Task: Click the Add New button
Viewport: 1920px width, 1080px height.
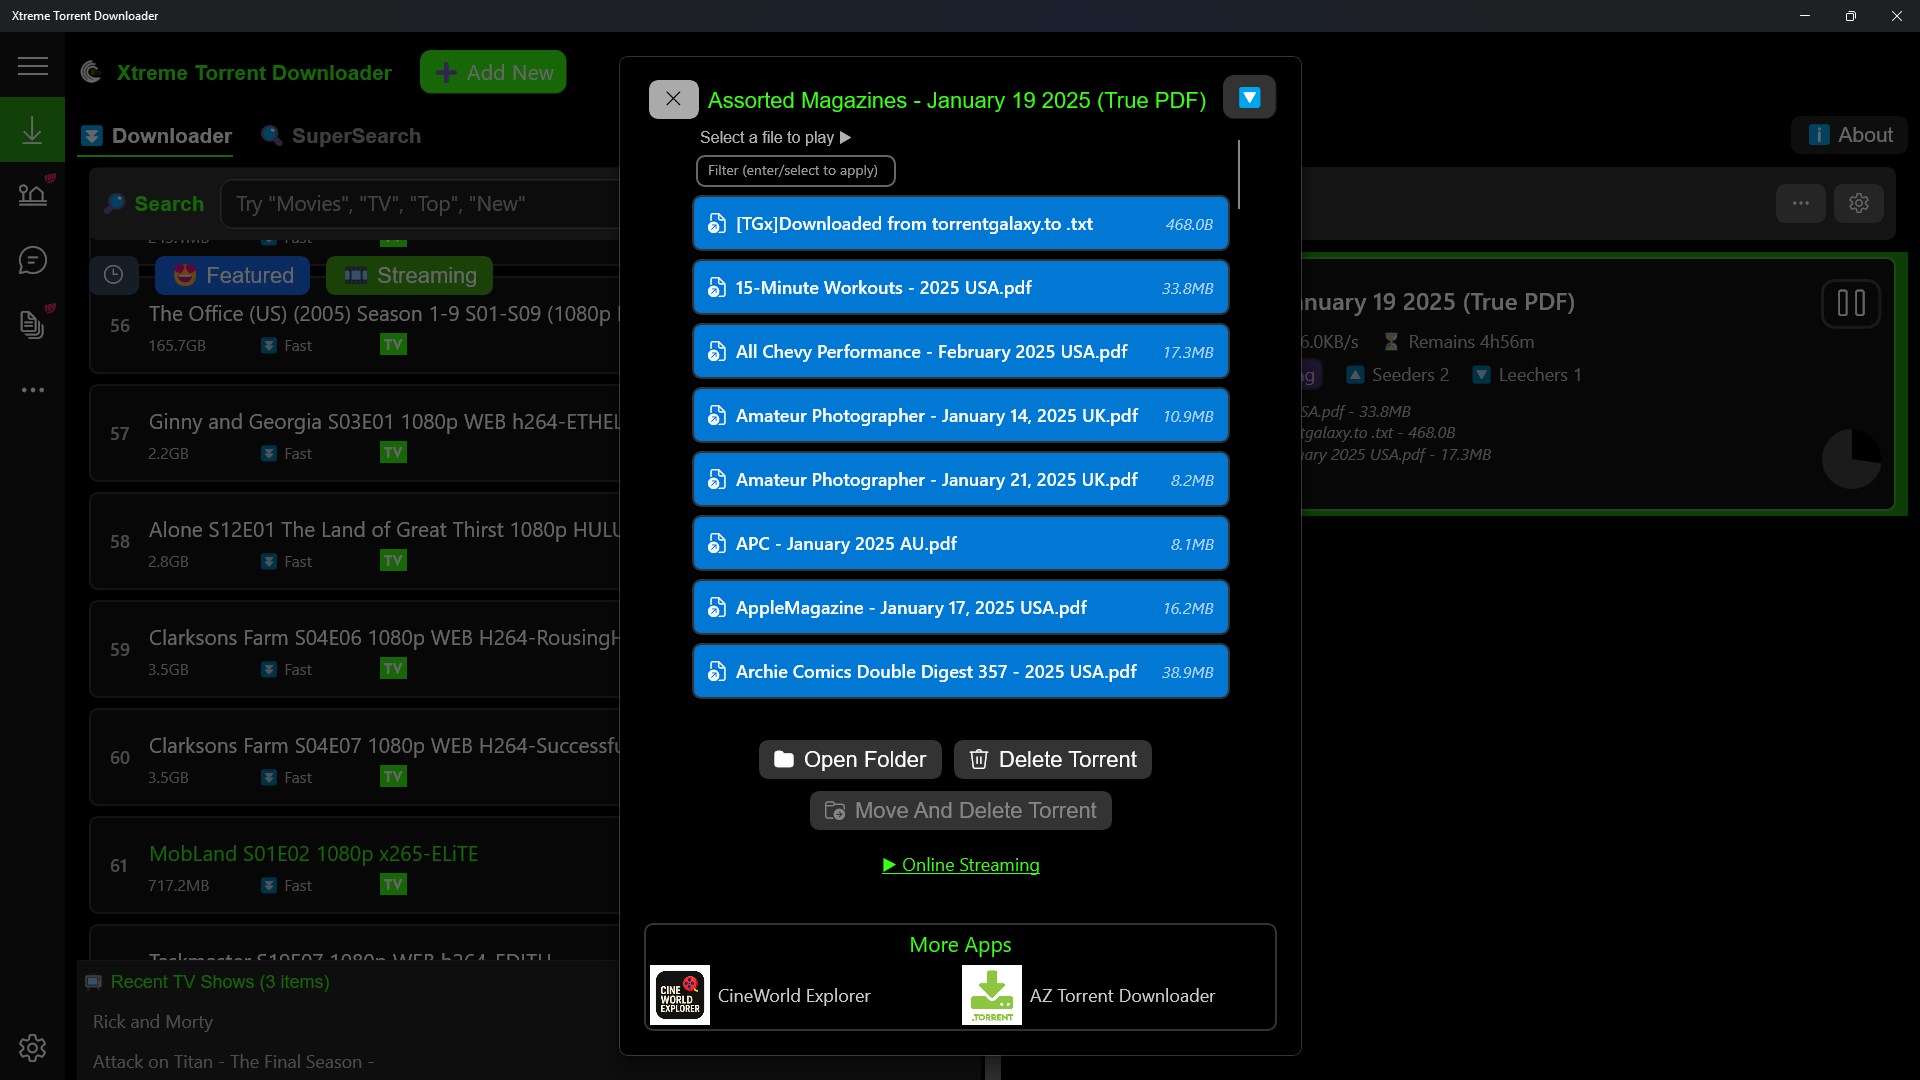Action: tap(493, 72)
